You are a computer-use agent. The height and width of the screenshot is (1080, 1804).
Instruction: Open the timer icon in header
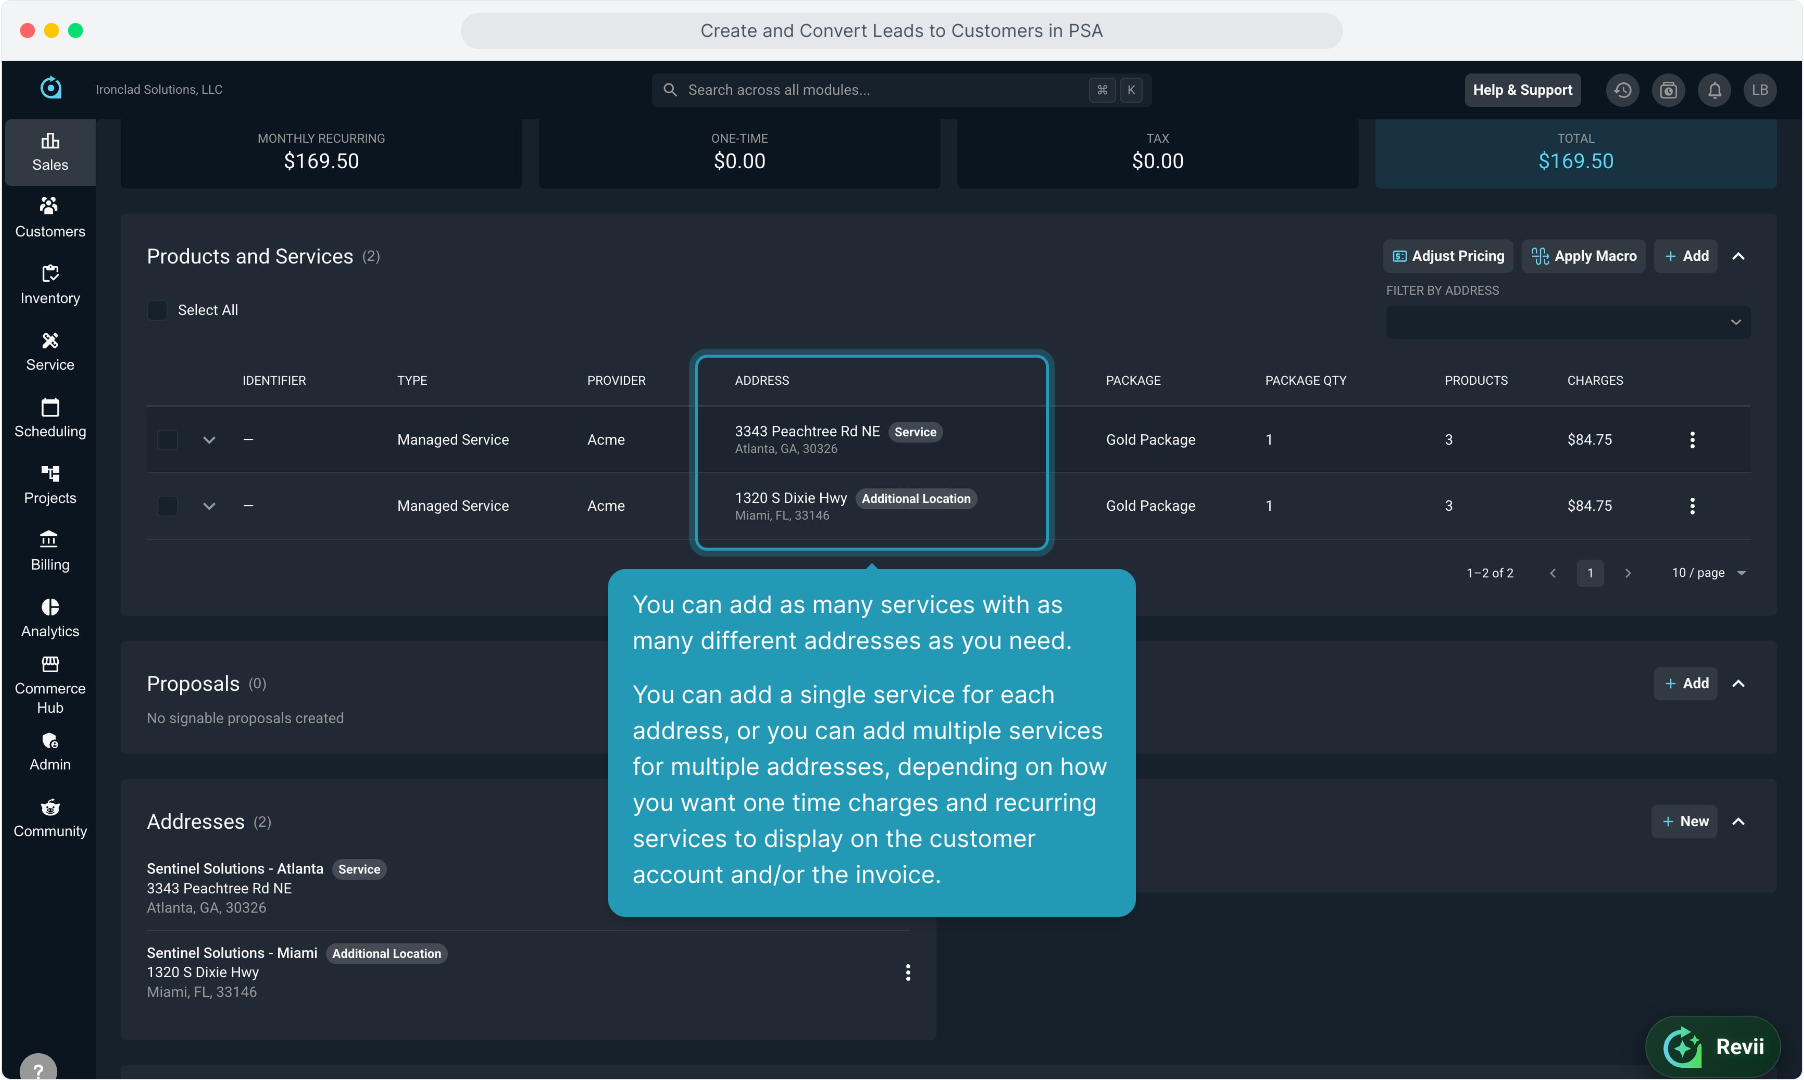click(x=1668, y=90)
